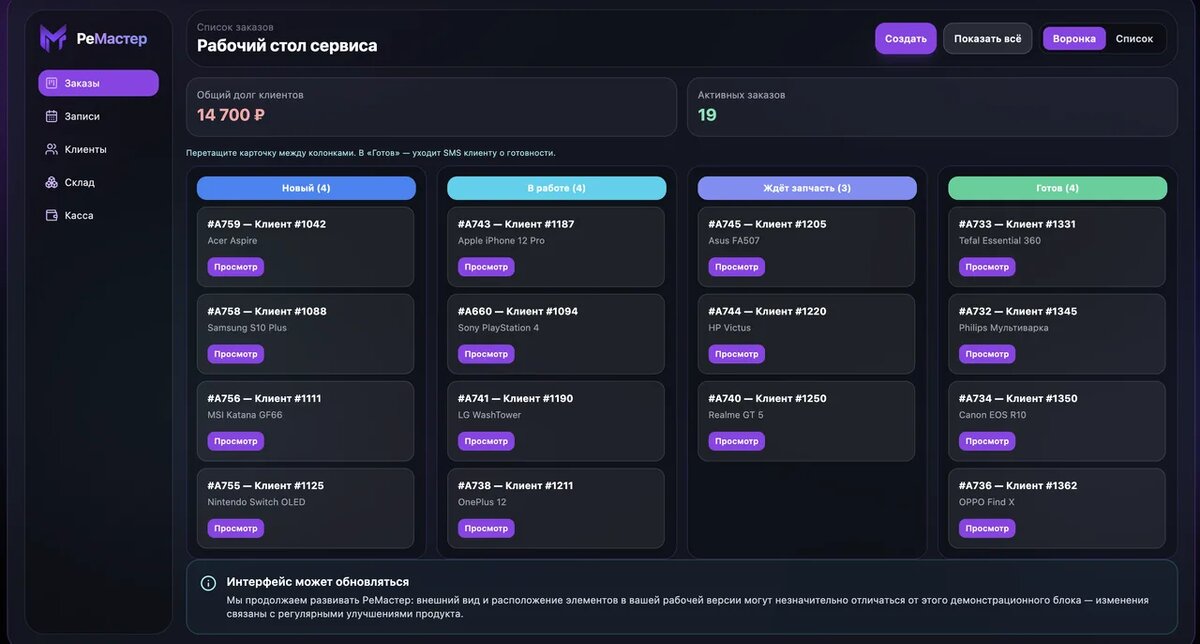Screen dimensions: 1200x644
Task: Click the Создать button
Action: [906, 38]
